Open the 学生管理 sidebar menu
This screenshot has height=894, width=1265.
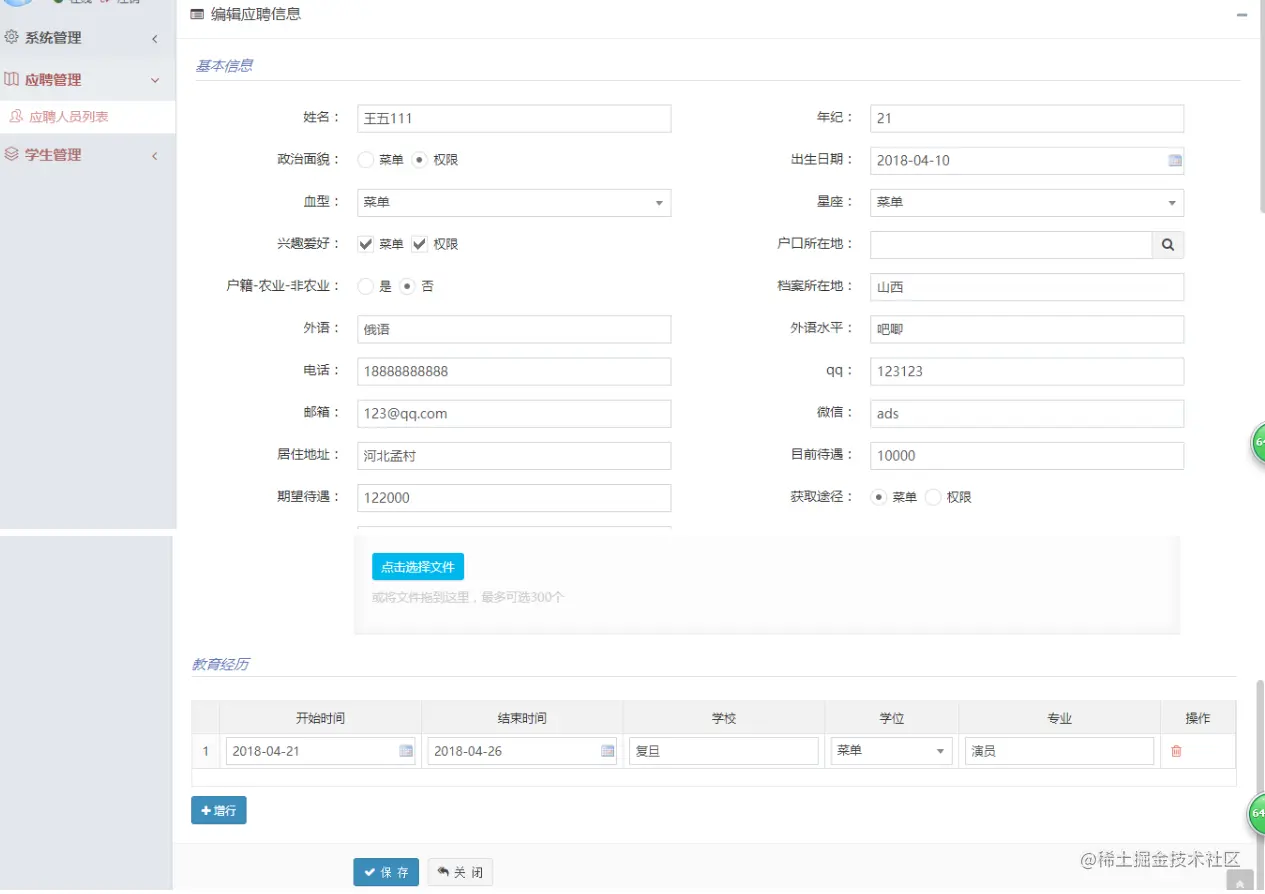coord(88,154)
